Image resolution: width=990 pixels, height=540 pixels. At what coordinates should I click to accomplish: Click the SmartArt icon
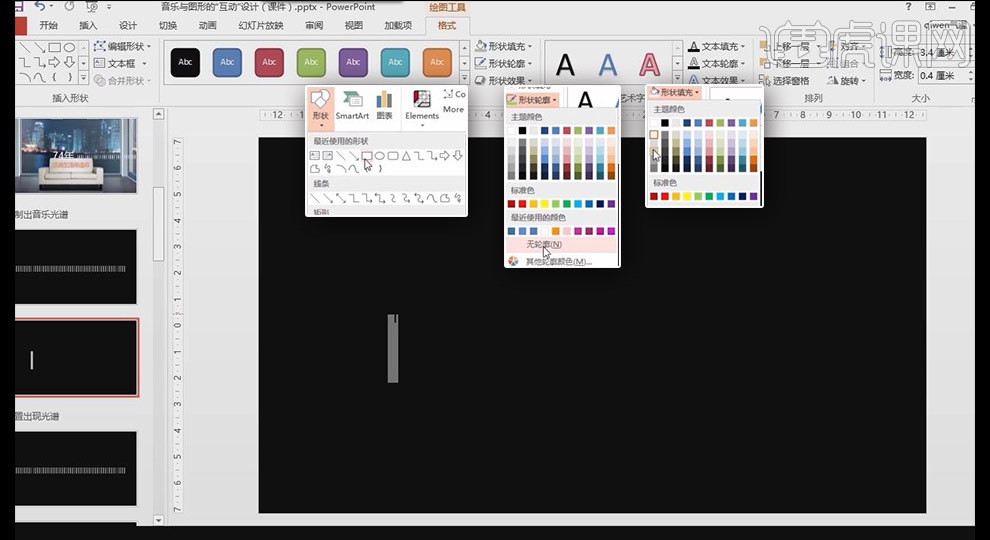pyautogui.click(x=352, y=105)
